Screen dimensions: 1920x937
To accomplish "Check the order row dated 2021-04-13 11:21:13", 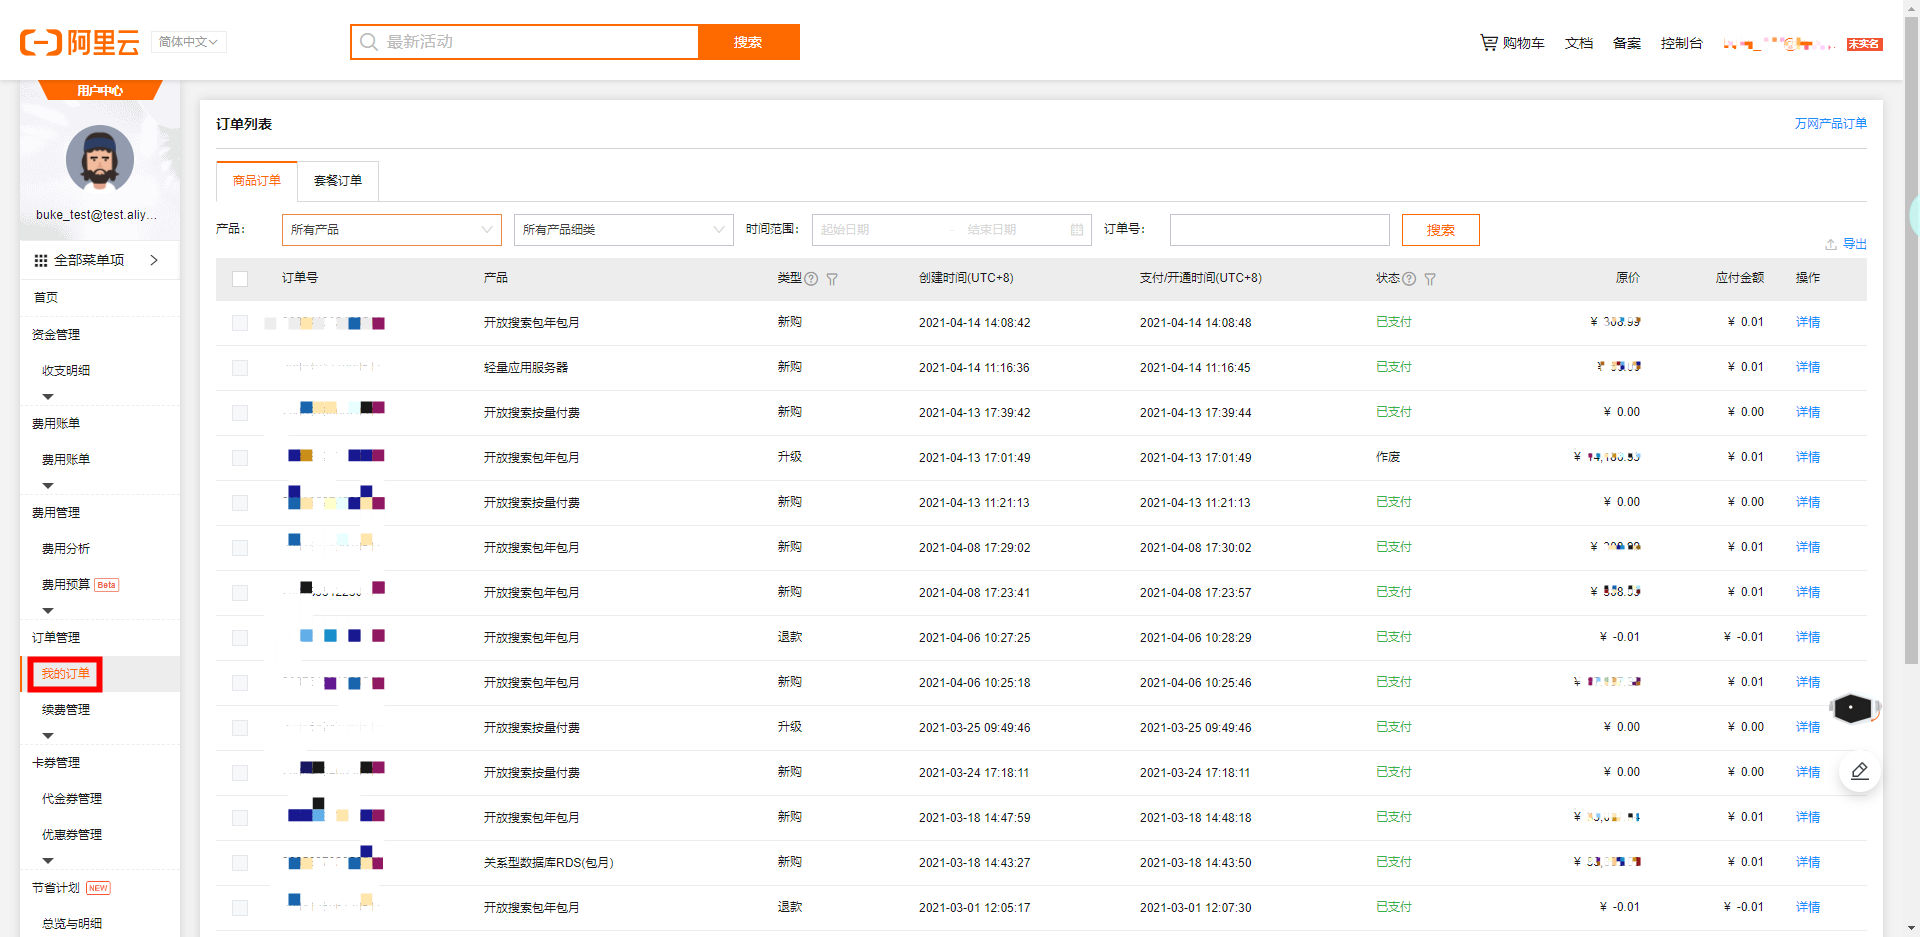I will point(240,503).
